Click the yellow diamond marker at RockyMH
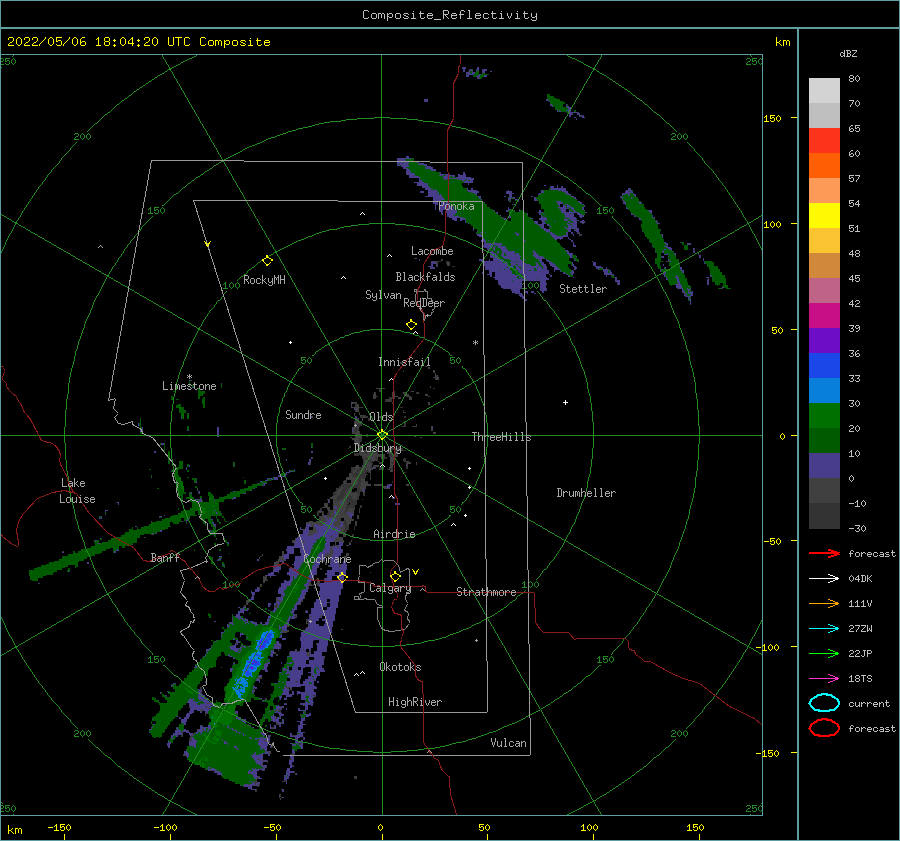This screenshot has height=841, width=900. 267,261
